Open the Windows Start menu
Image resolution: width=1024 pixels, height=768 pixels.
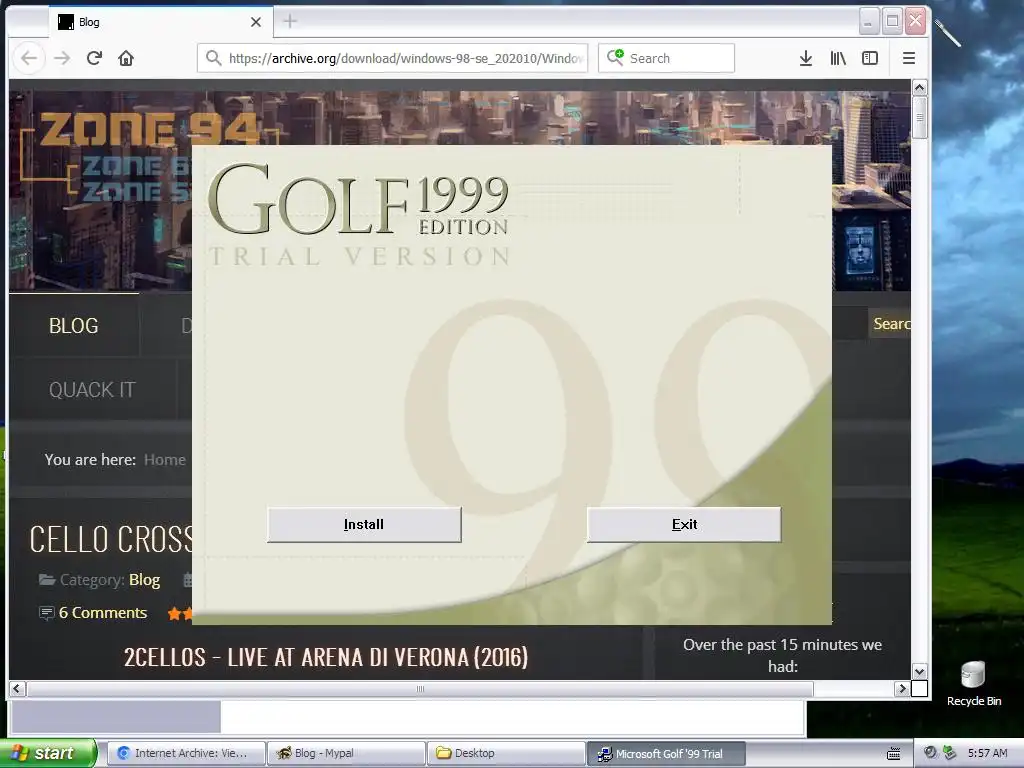(47, 753)
